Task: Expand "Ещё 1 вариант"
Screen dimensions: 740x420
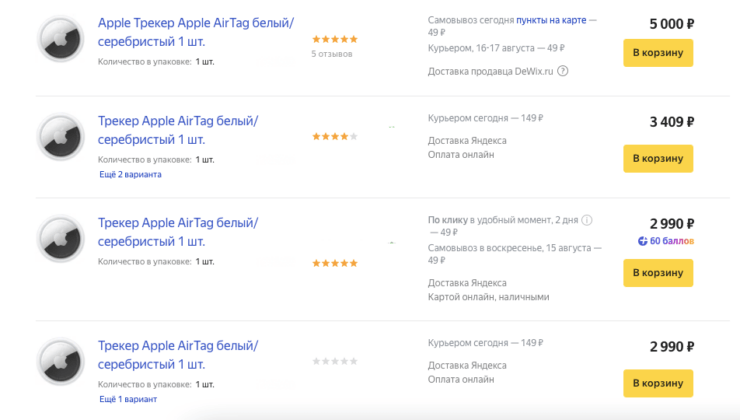Action: (x=129, y=399)
